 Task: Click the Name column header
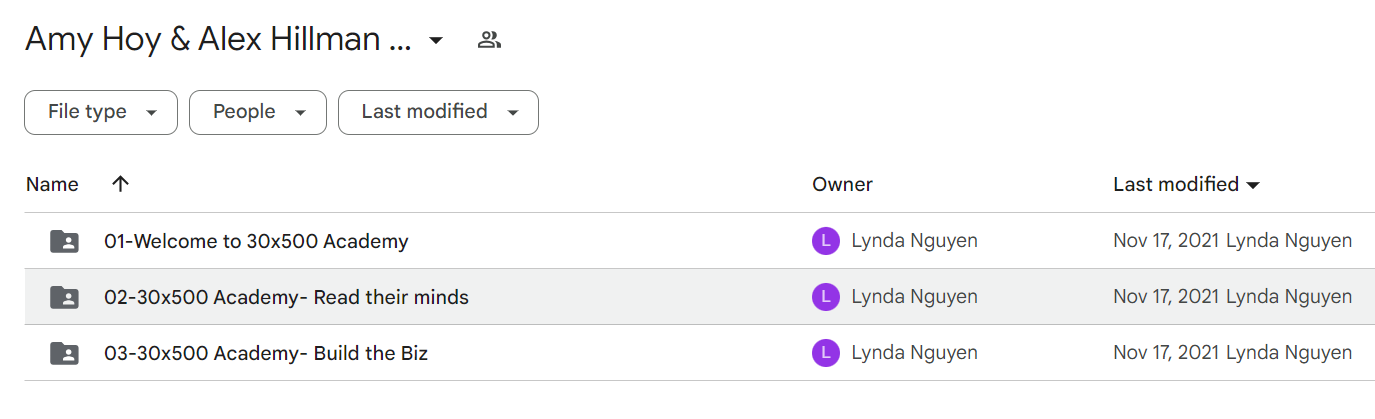point(52,184)
